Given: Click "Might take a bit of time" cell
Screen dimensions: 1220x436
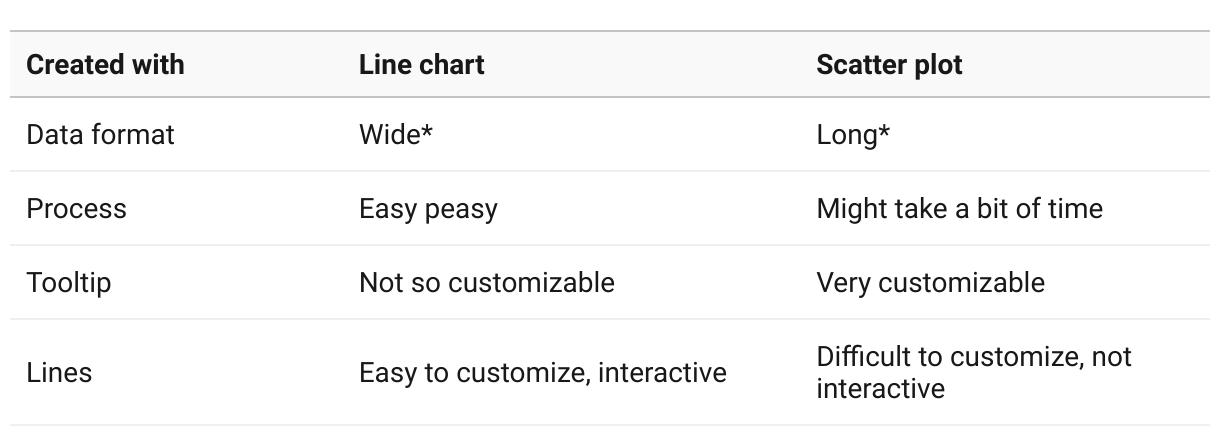Looking at the screenshot, I should [959, 209].
